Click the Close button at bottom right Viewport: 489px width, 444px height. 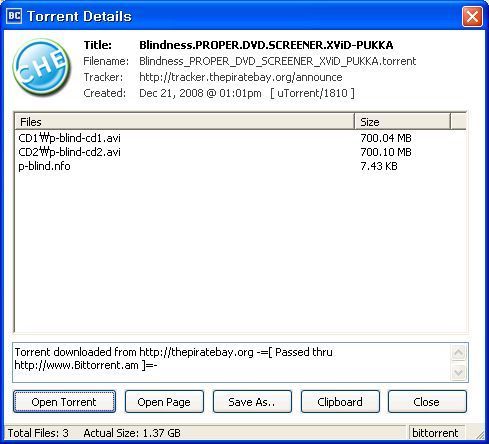click(x=427, y=402)
